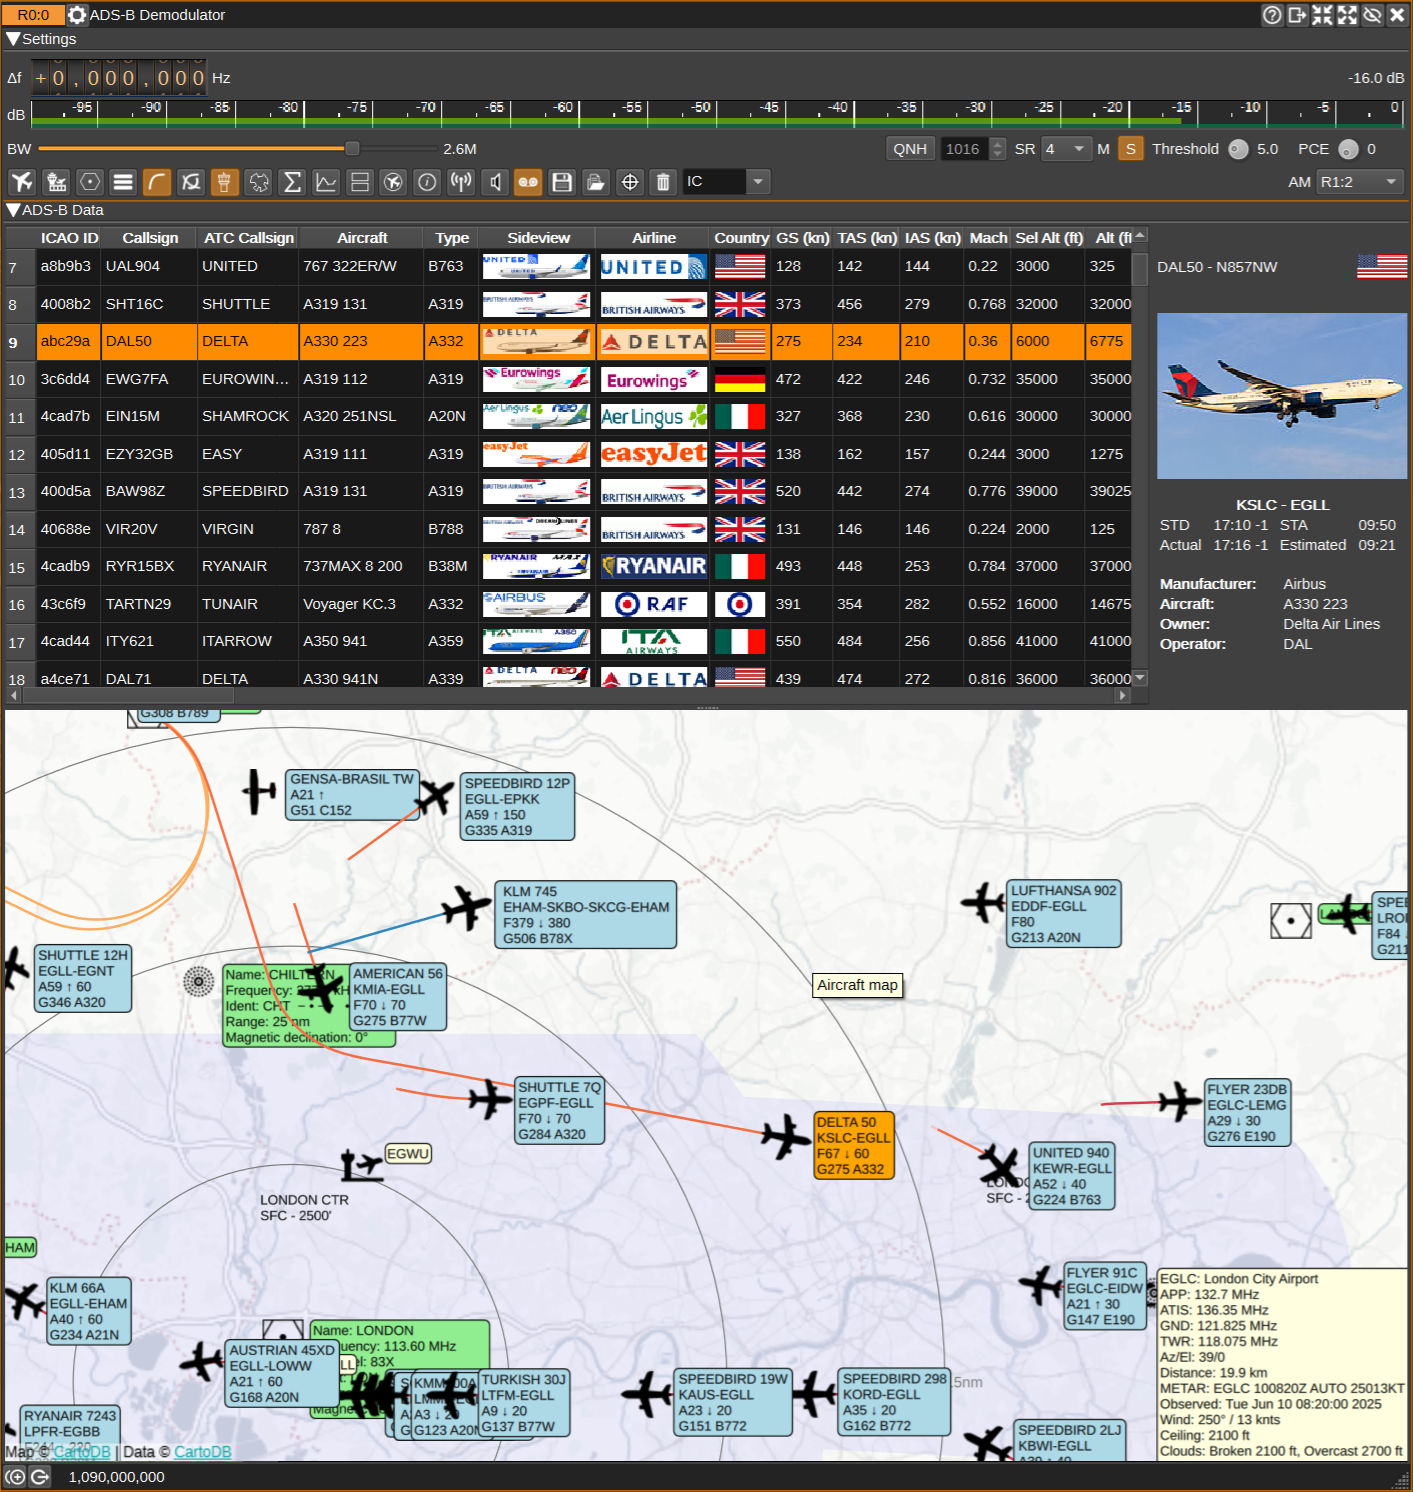Click the LUFTHANSA 902 map label
This screenshot has width=1413, height=1492.
point(1064,914)
